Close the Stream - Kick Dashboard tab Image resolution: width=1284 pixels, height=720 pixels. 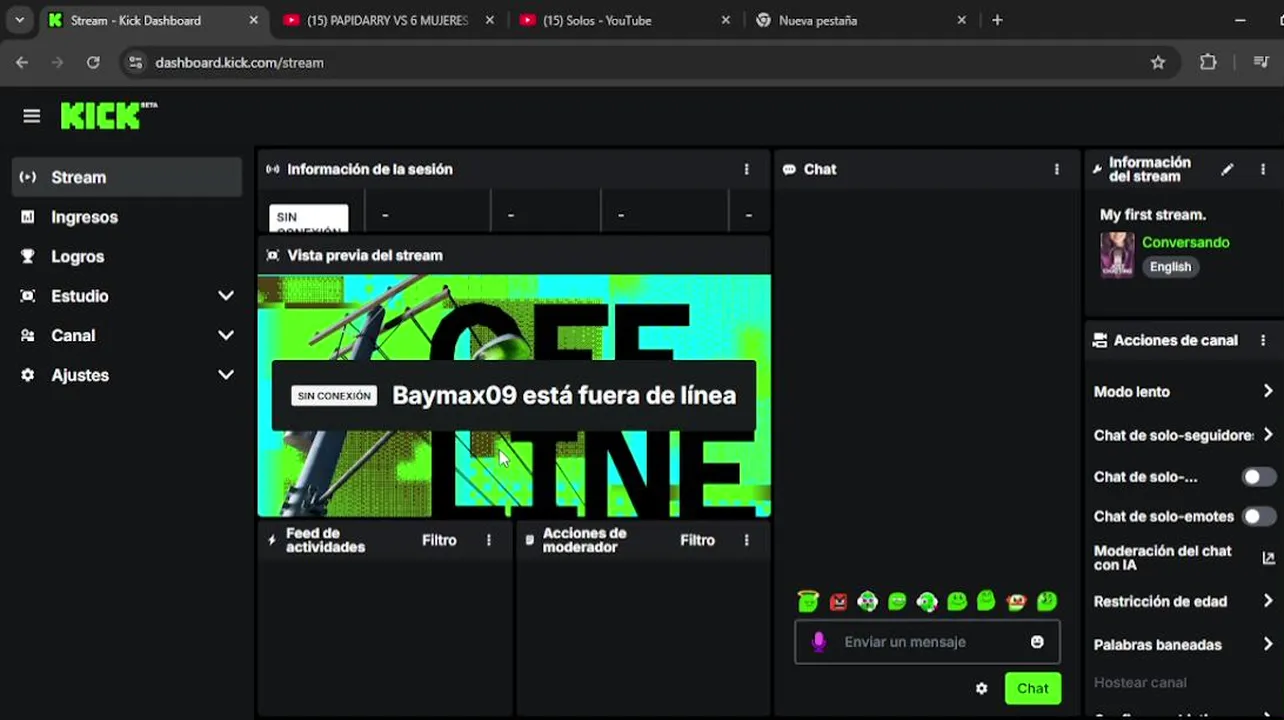pos(253,20)
